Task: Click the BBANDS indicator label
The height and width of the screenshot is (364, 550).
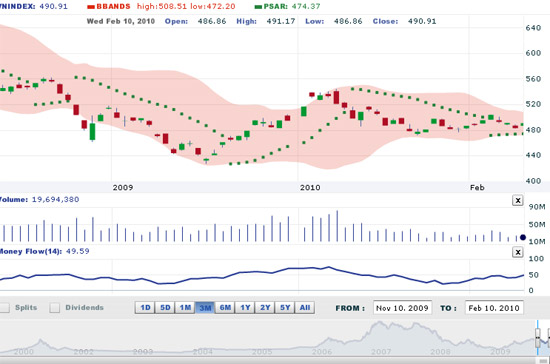Action: click(113, 6)
